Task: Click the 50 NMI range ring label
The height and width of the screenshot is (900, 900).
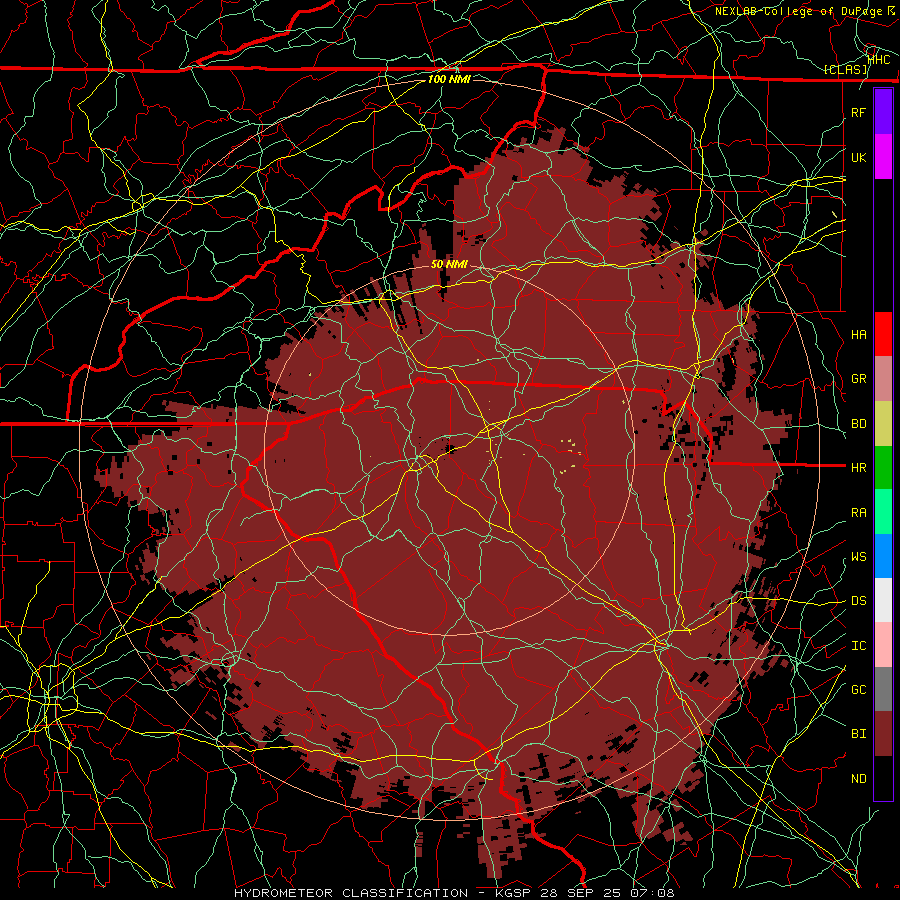Action: 449,264
